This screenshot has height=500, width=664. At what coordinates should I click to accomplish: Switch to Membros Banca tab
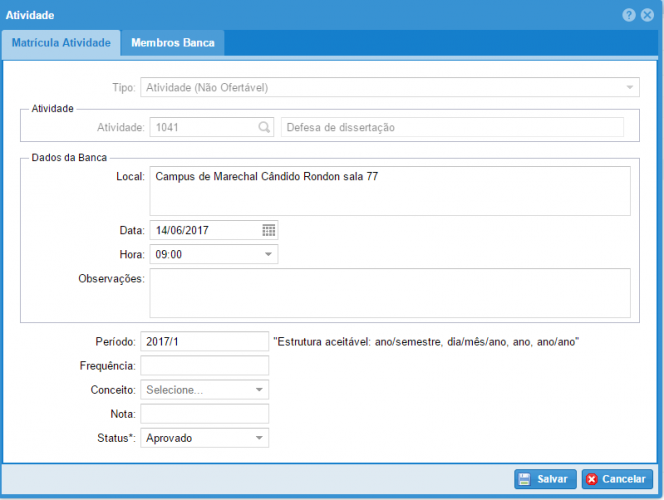pos(172,43)
